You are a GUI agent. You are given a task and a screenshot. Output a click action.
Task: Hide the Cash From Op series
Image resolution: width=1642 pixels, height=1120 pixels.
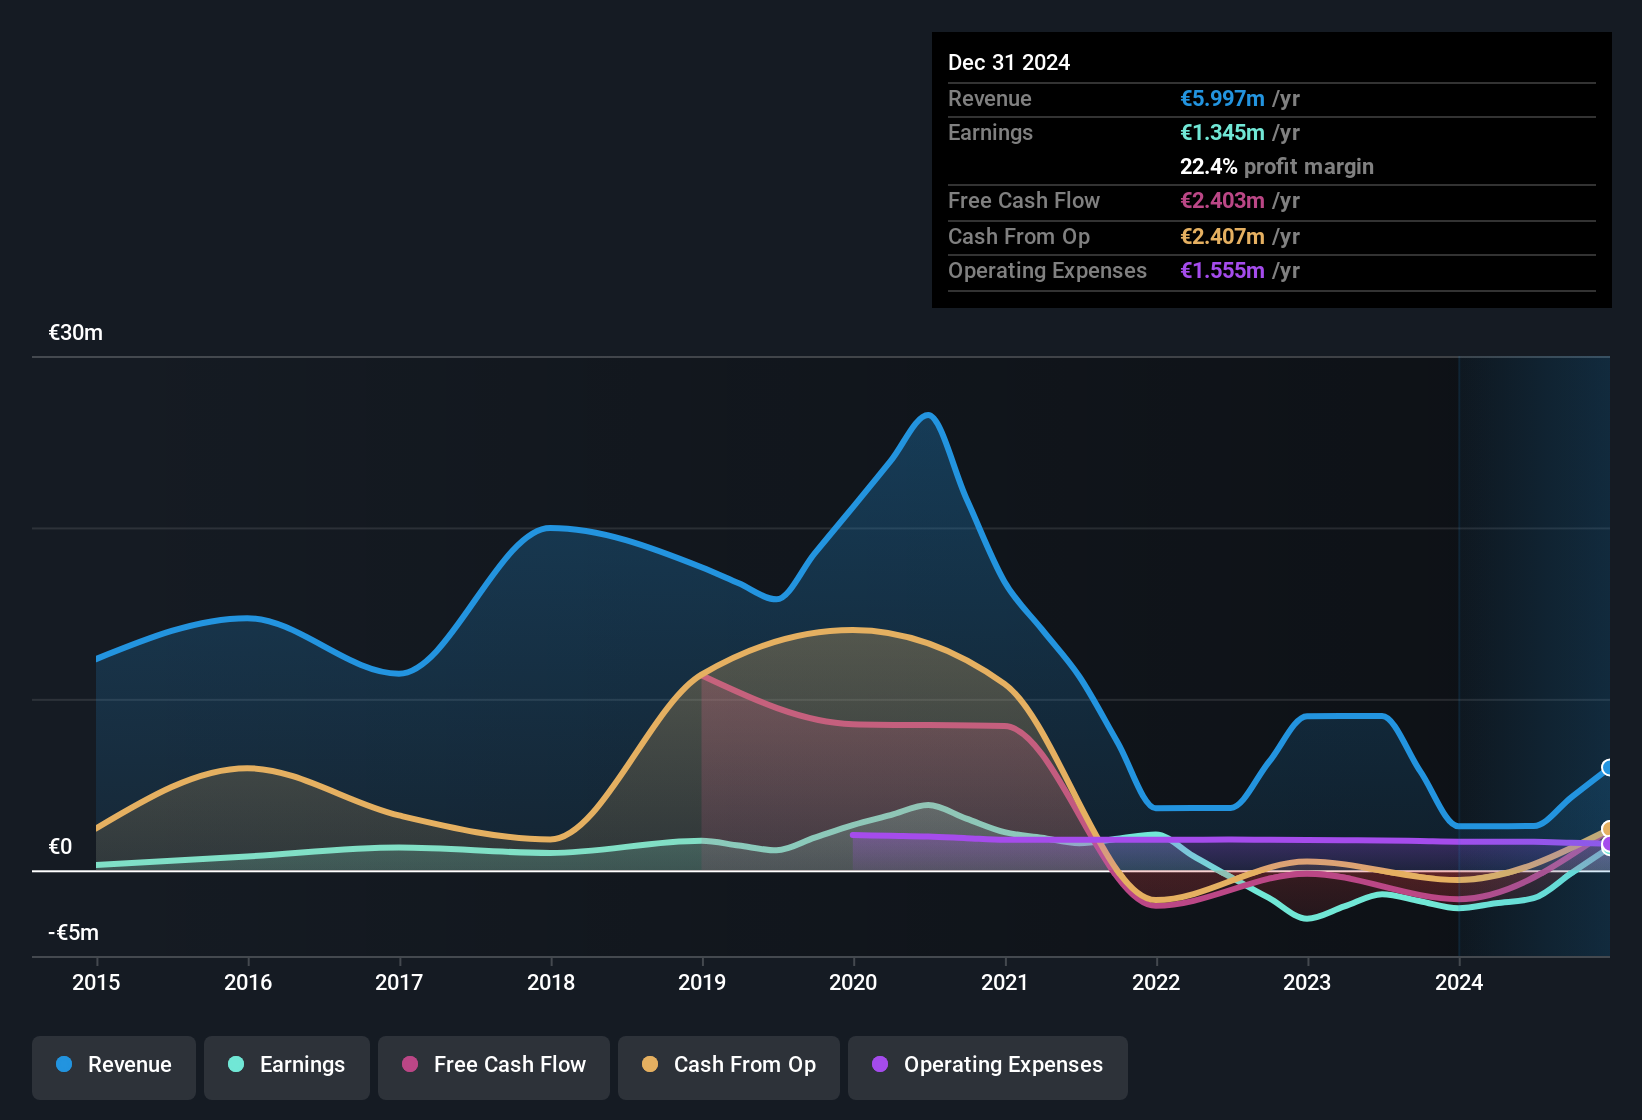tap(729, 1065)
